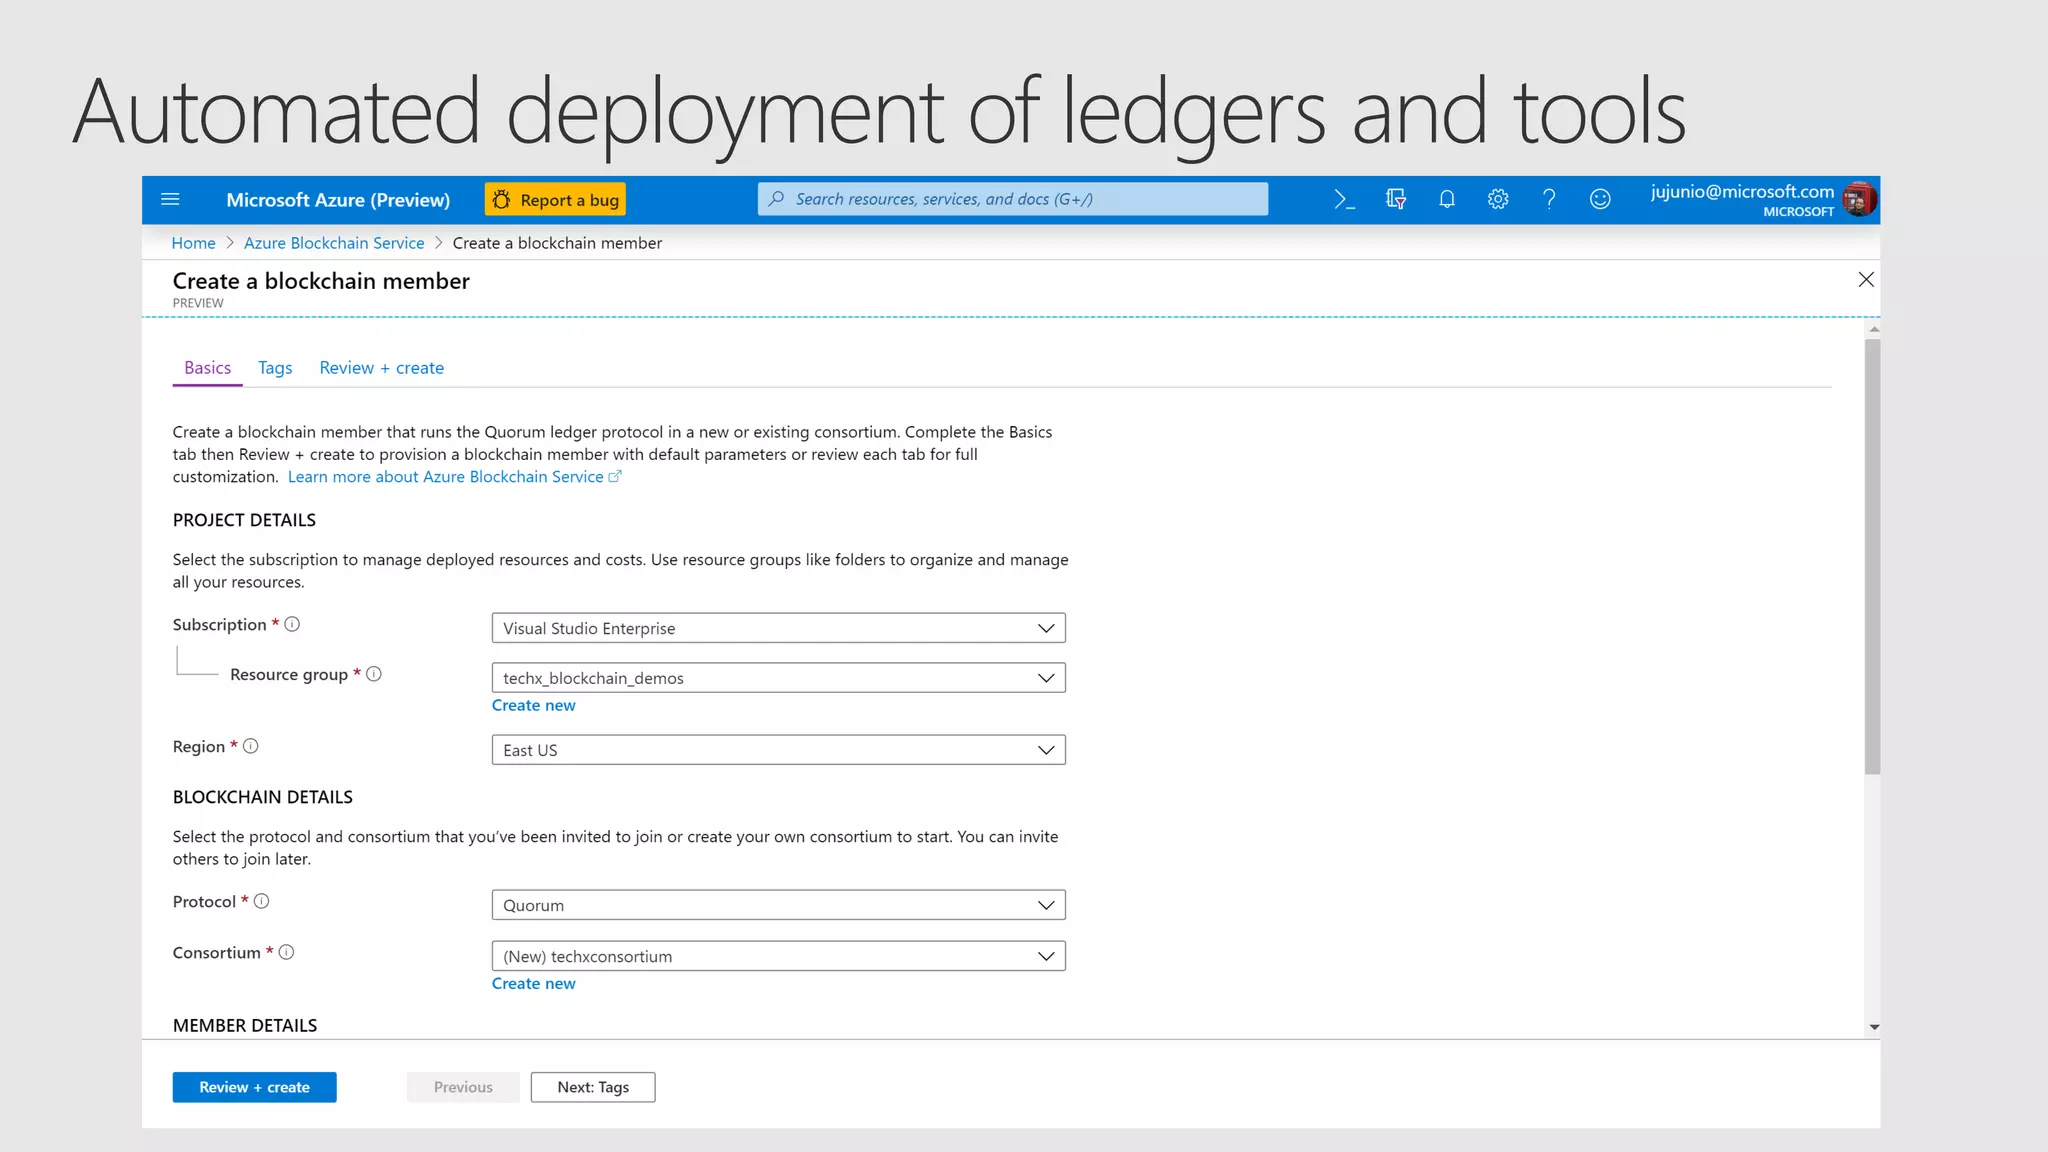Open portal settings gear
Image resolution: width=2048 pixels, height=1152 pixels.
[x=1497, y=199]
